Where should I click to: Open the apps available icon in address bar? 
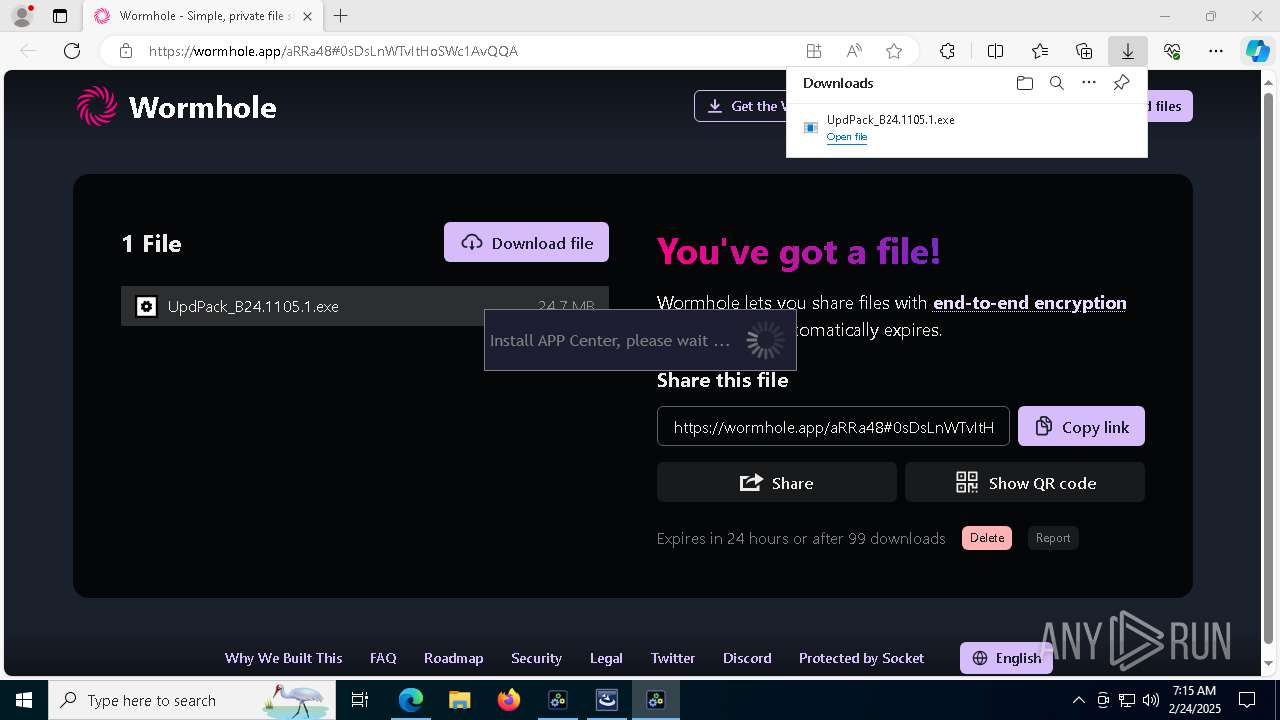814,51
